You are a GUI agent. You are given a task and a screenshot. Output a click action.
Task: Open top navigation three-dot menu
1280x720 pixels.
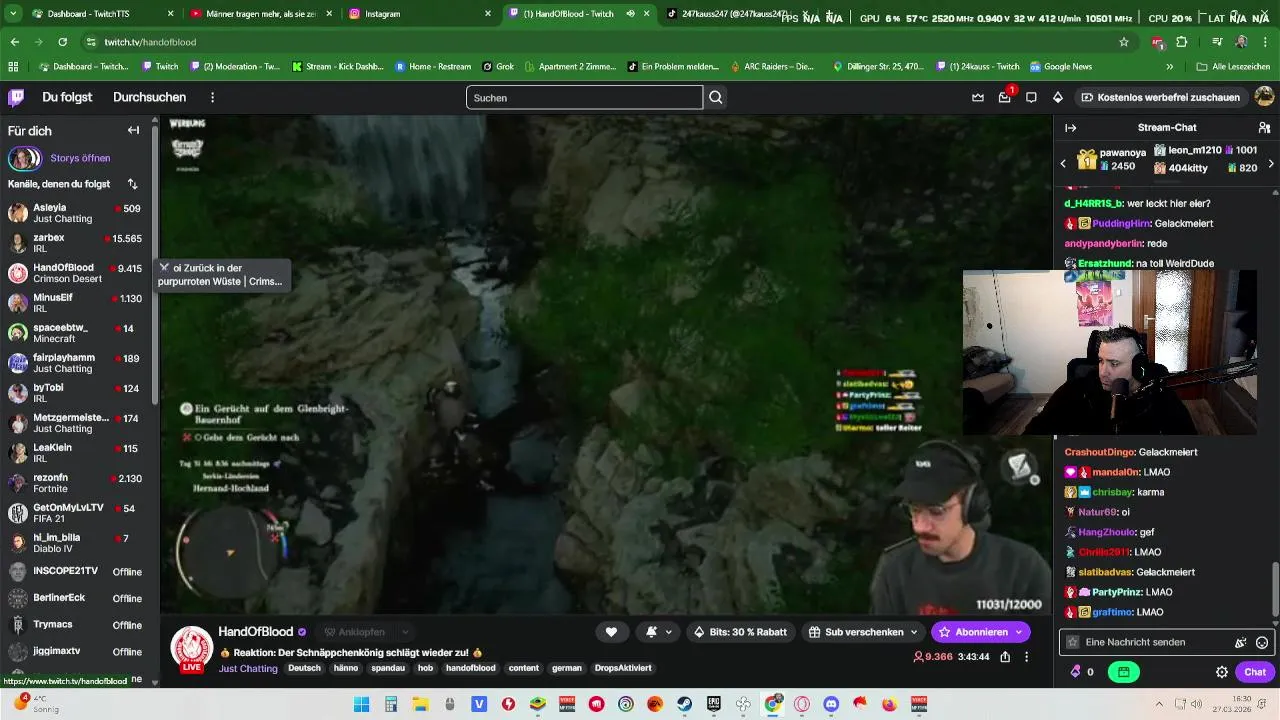tap(212, 97)
